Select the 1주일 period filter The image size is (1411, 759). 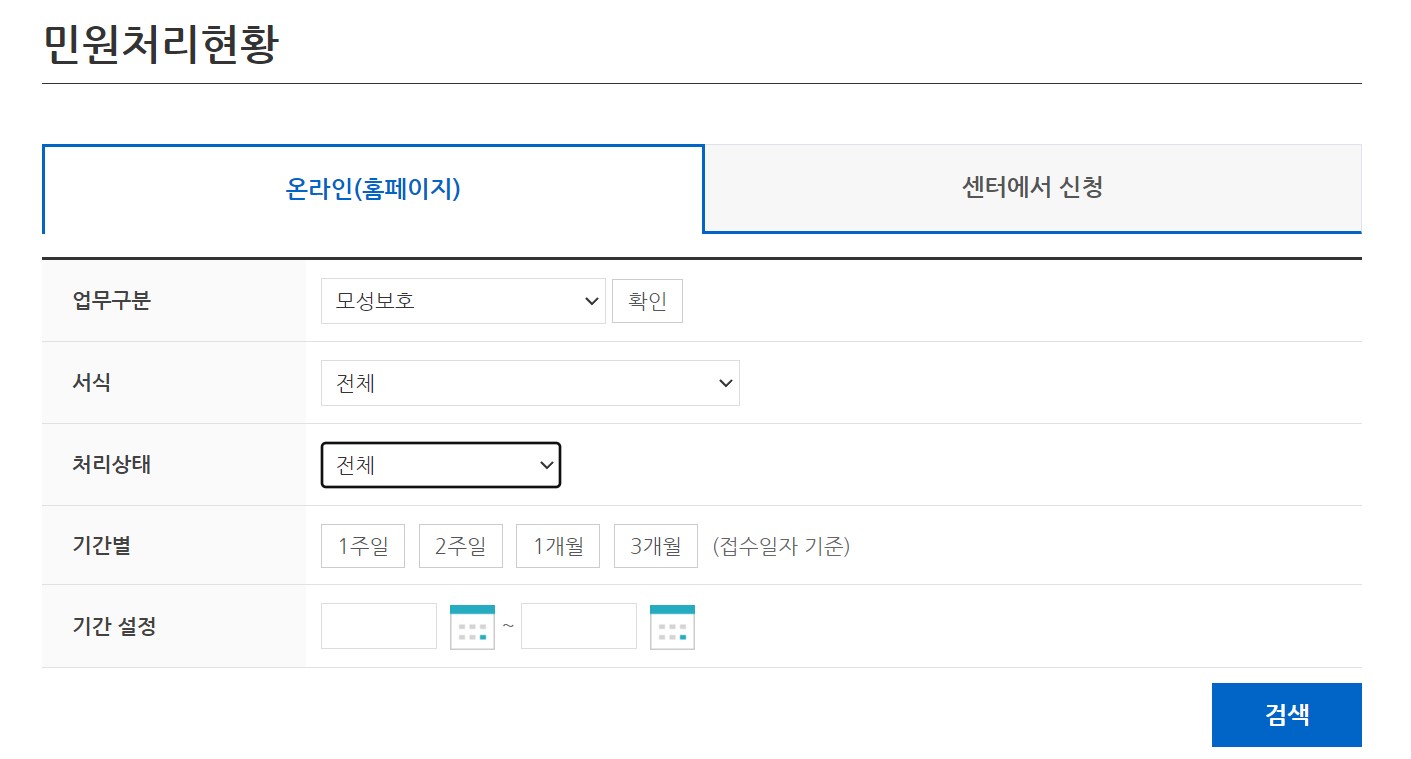click(x=362, y=545)
